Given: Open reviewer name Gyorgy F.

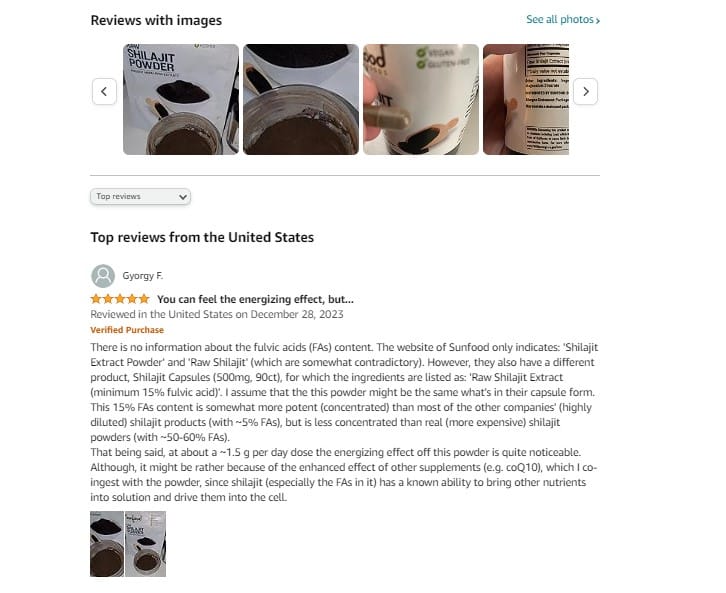Looking at the screenshot, I should [x=143, y=276].
